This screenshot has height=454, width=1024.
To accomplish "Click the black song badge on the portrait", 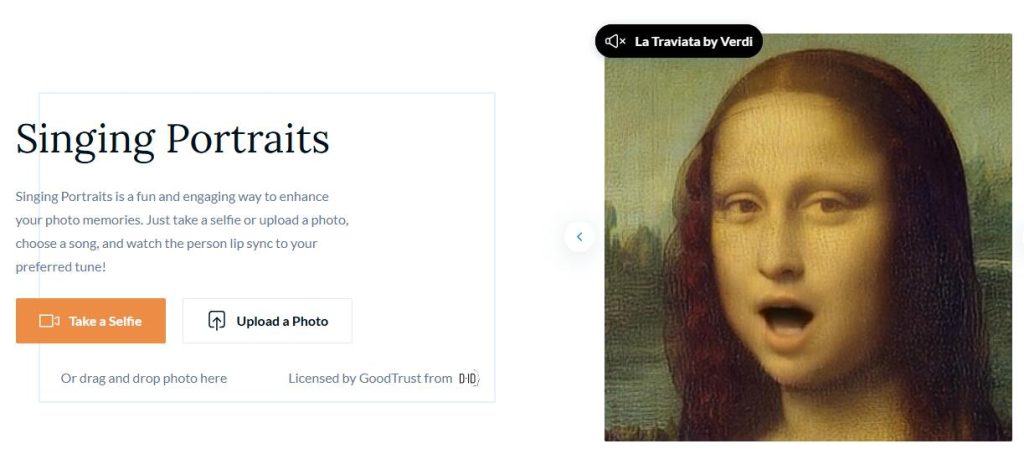I will 679,41.
